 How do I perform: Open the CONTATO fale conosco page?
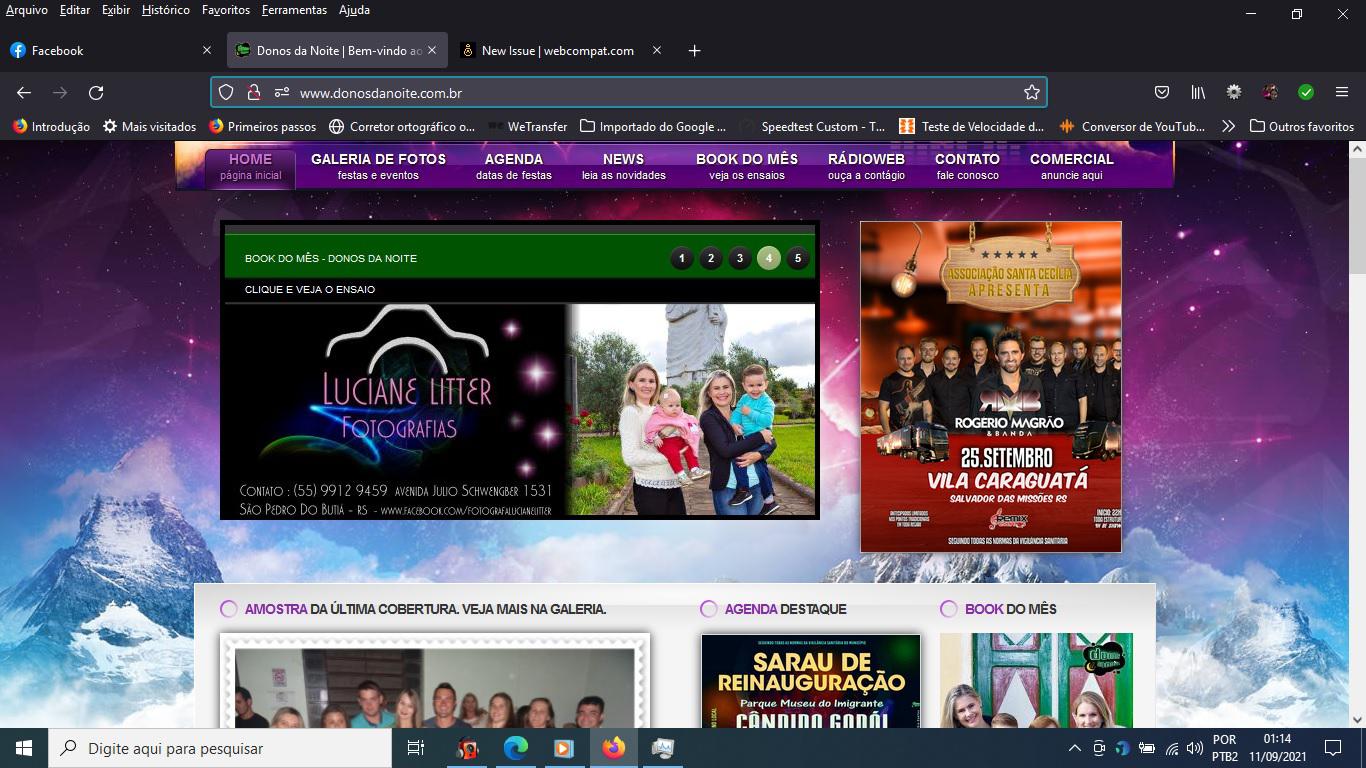pos(967,167)
